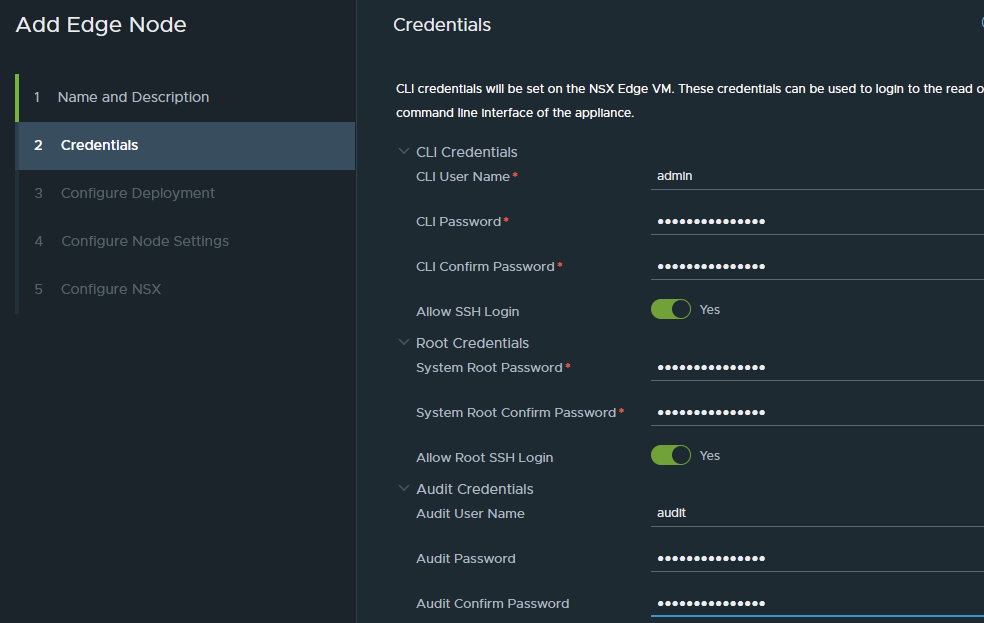The image size is (984, 623).
Task: Collapse the Root Credentials section chevron
Action: click(404, 343)
